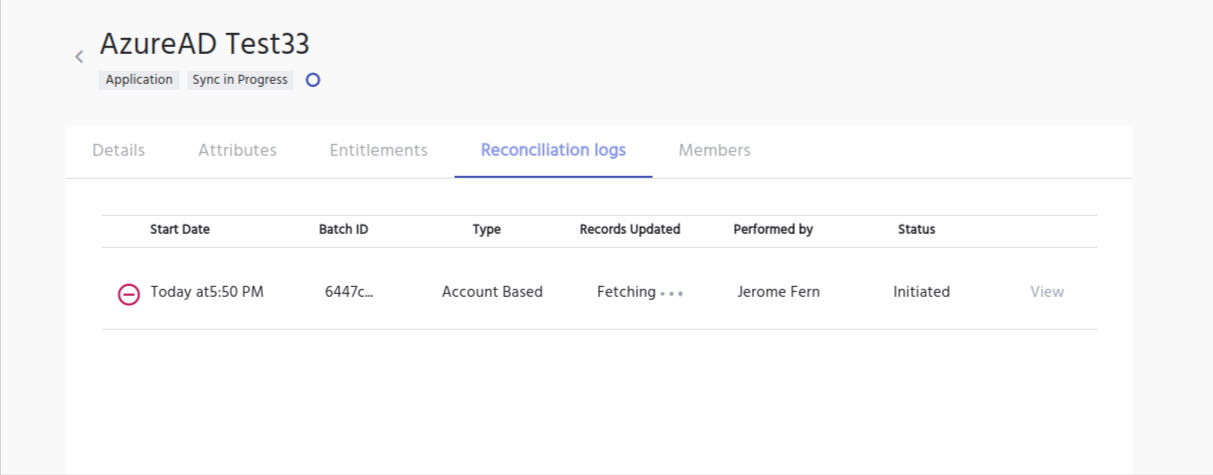Click the Status column header
This screenshot has height=475, width=1213.
pyautogui.click(x=916, y=230)
